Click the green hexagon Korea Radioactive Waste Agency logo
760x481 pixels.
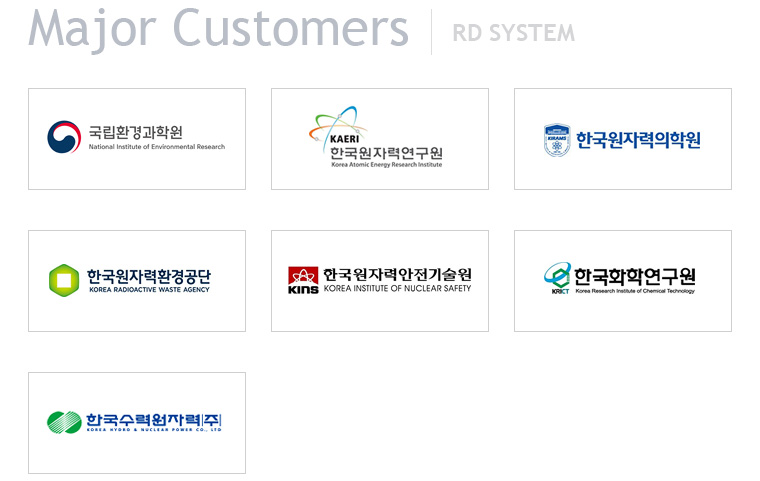[x=64, y=280]
